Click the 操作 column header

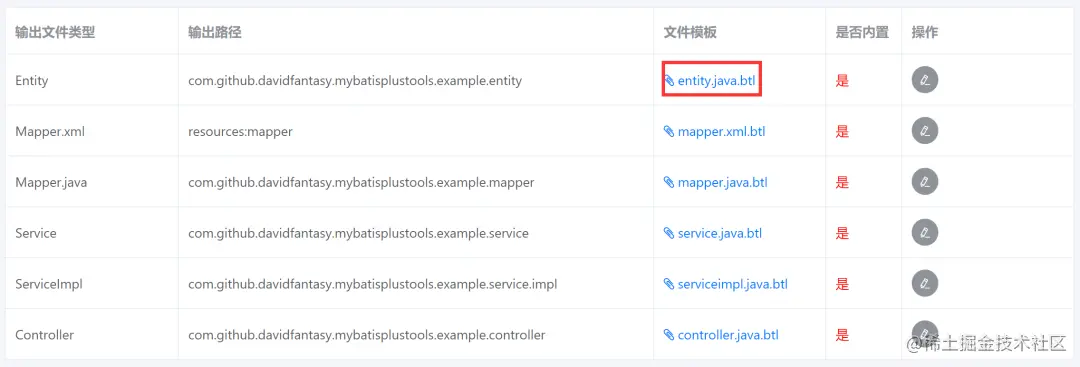coord(924,32)
